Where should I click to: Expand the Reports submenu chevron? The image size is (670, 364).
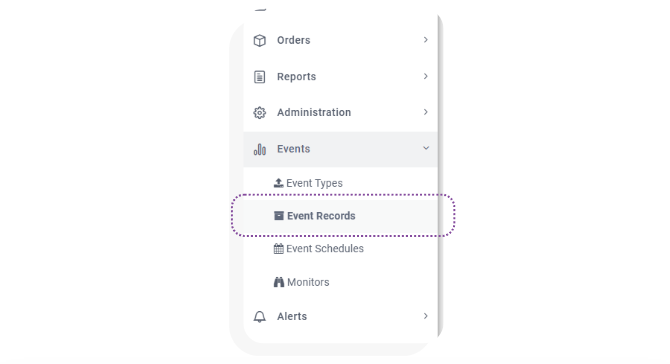pyautogui.click(x=426, y=76)
